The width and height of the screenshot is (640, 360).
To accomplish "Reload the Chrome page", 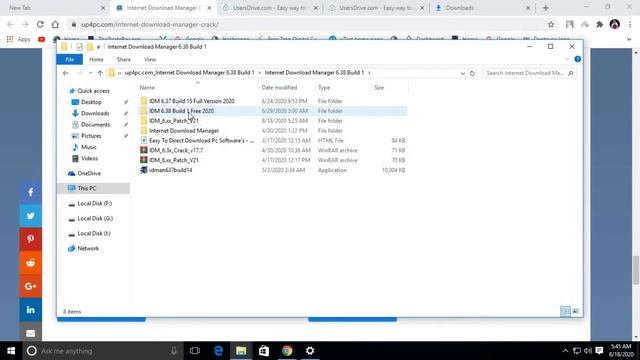I will (40, 24).
